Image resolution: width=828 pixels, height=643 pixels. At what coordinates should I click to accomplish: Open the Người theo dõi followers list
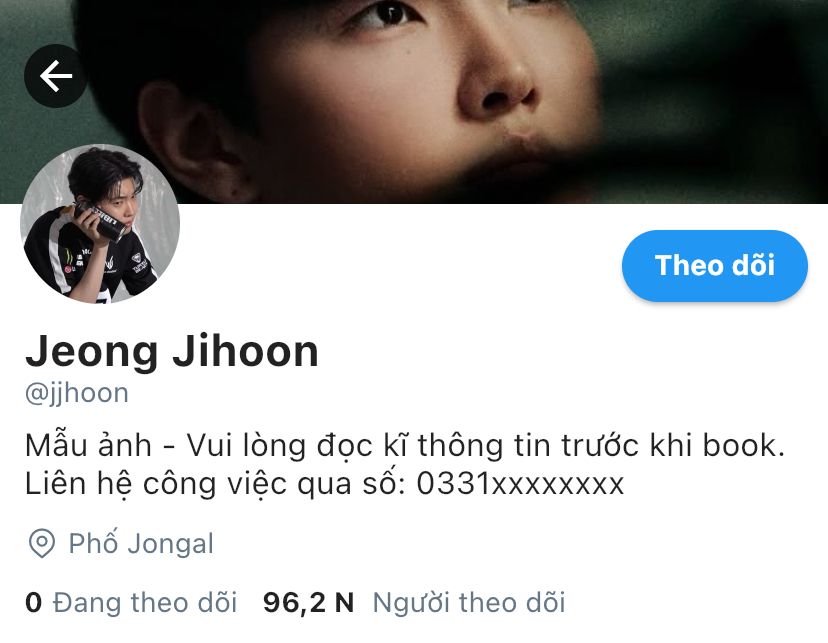[469, 602]
